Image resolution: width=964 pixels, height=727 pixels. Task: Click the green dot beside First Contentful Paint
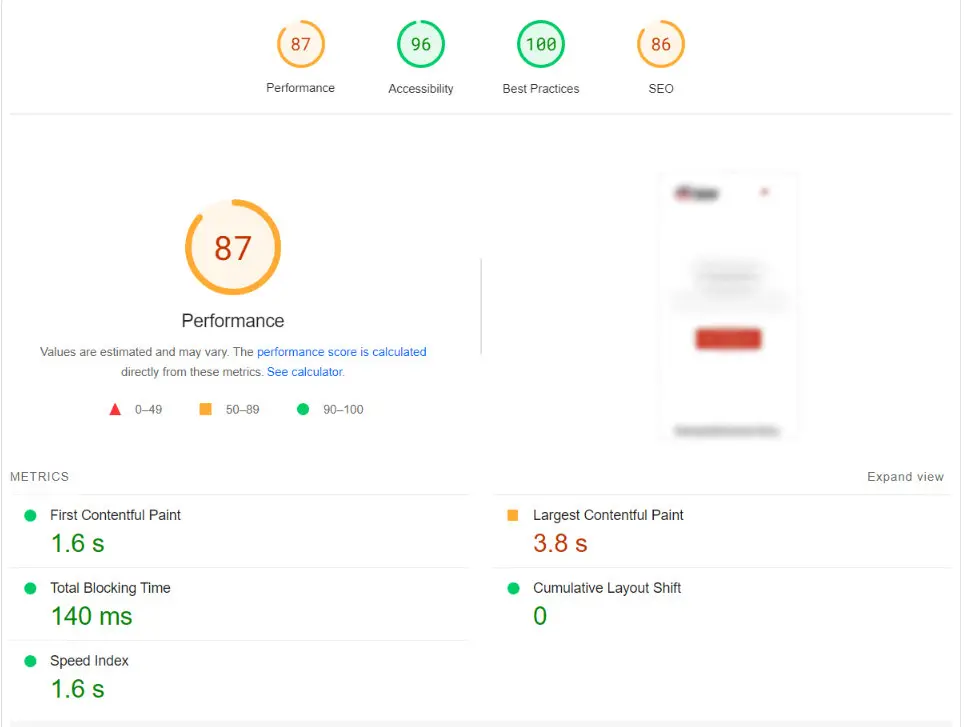pos(30,515)
